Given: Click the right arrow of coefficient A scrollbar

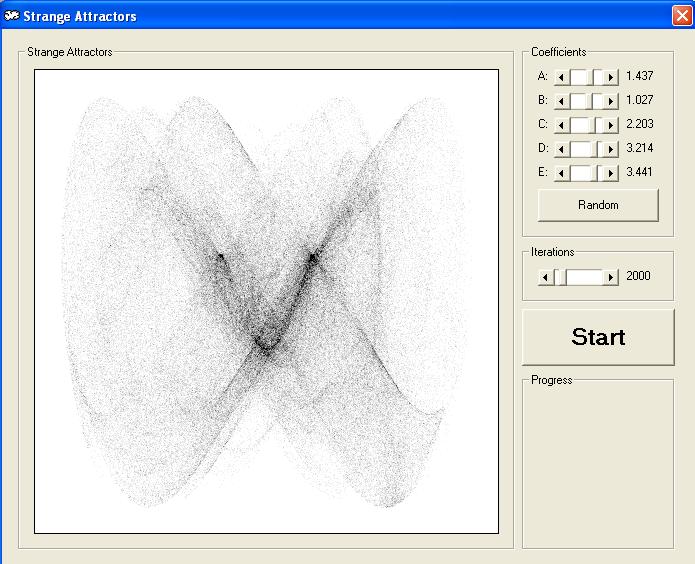Looking at the screenshot, I should pyautogui.click(x=611, y=77).
